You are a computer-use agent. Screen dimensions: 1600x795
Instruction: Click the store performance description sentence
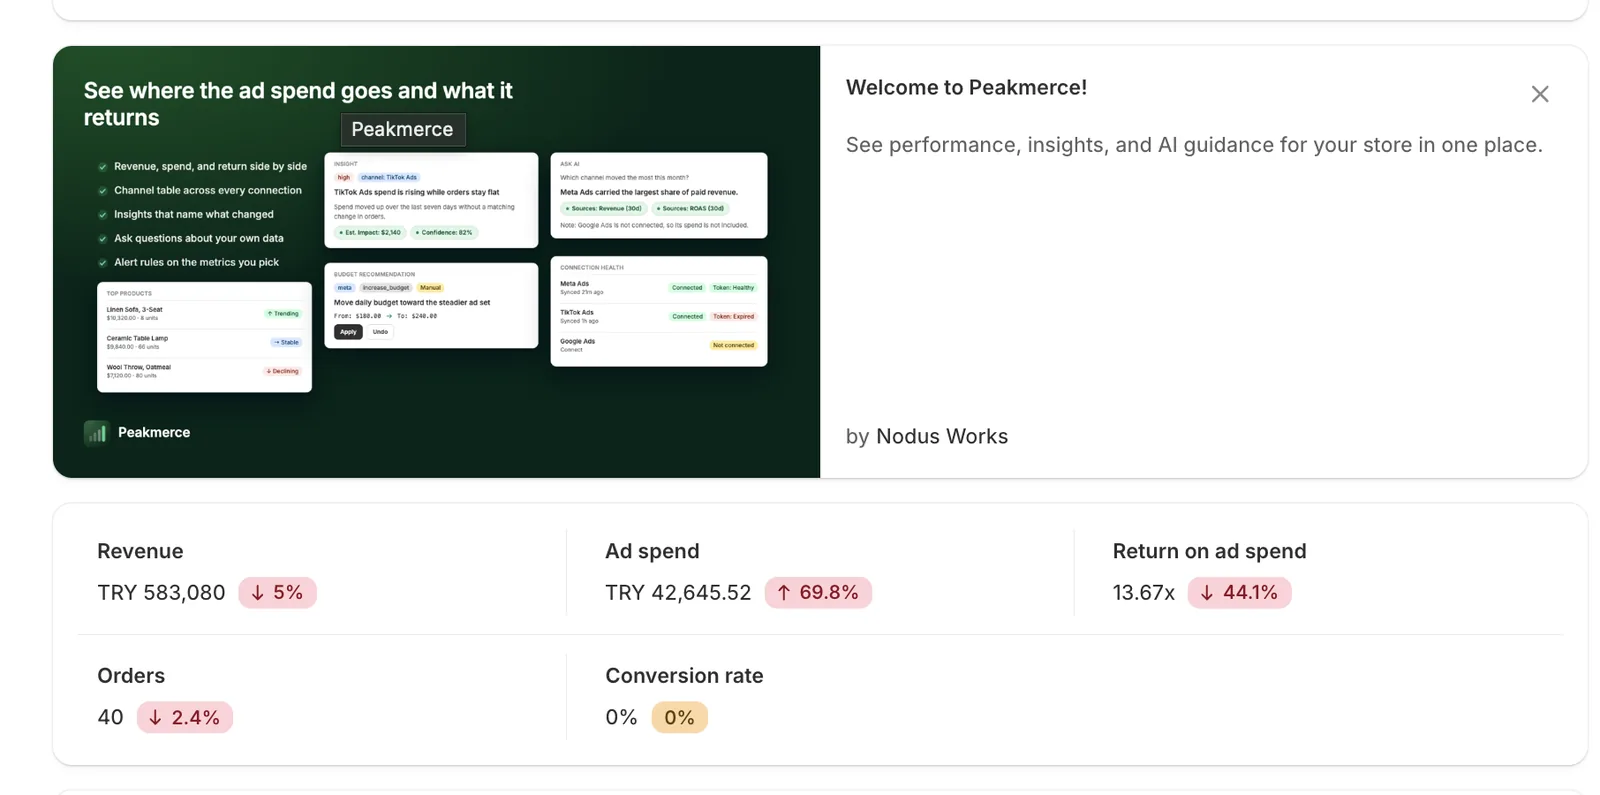[x=1194, y=145]
